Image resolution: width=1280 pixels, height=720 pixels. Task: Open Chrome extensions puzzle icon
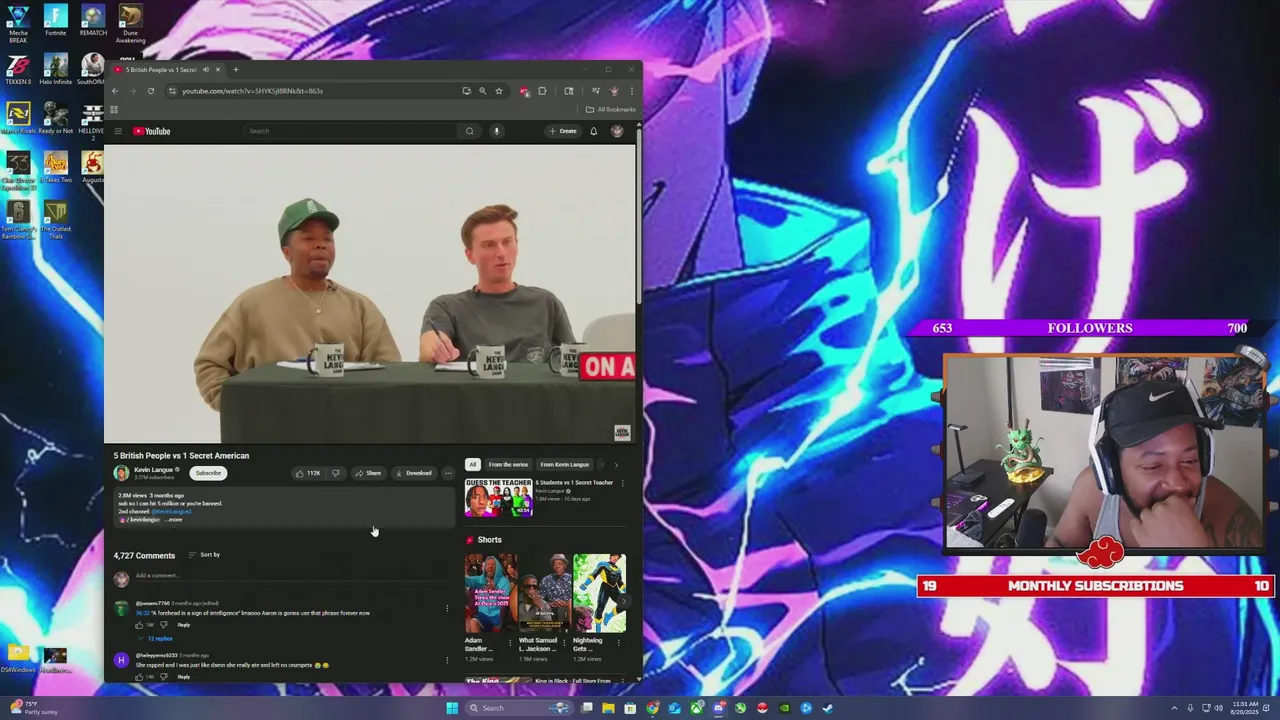tap(542, 91)
